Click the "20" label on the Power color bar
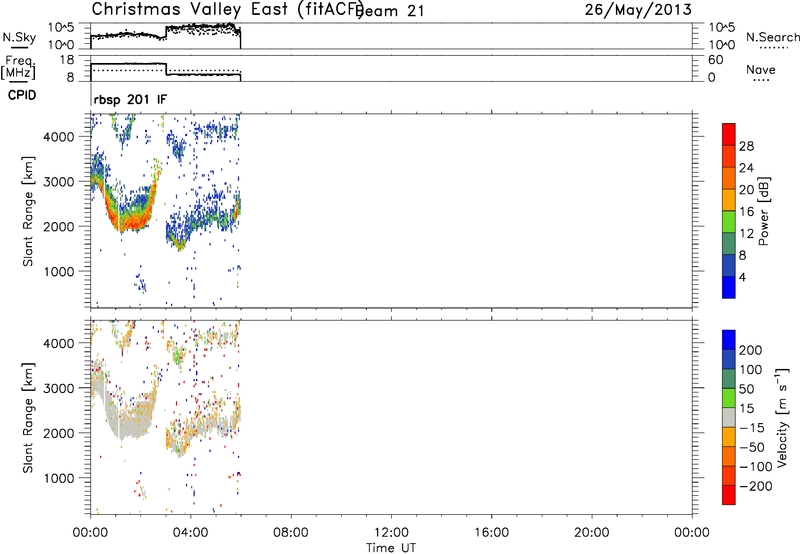The height and width of the screenshot is (554, 800). point(746,190)
